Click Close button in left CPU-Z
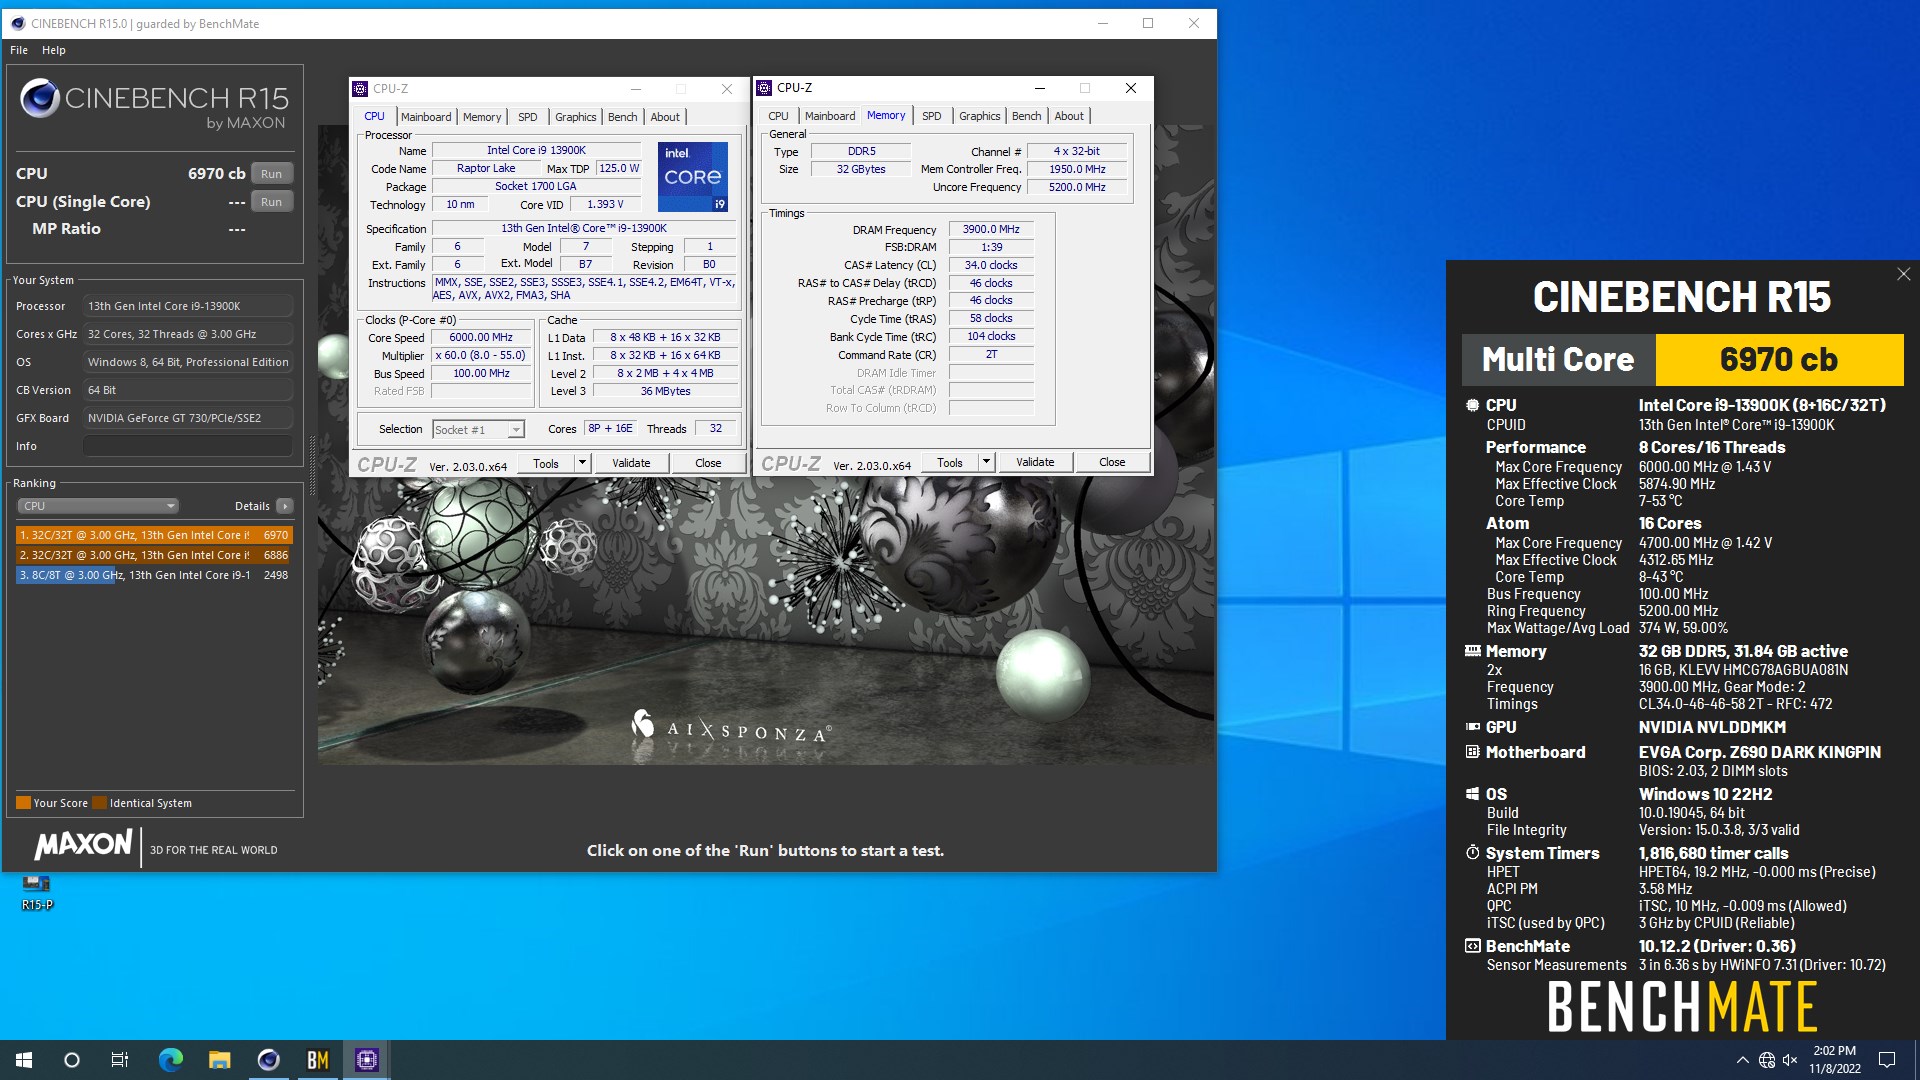 [708, 463]
